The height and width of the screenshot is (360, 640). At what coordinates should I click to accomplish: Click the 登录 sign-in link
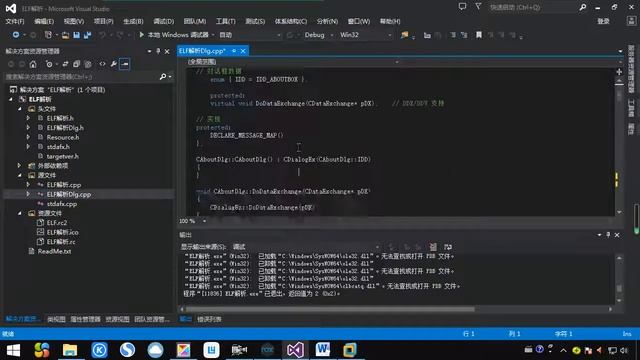pos(604,21)
